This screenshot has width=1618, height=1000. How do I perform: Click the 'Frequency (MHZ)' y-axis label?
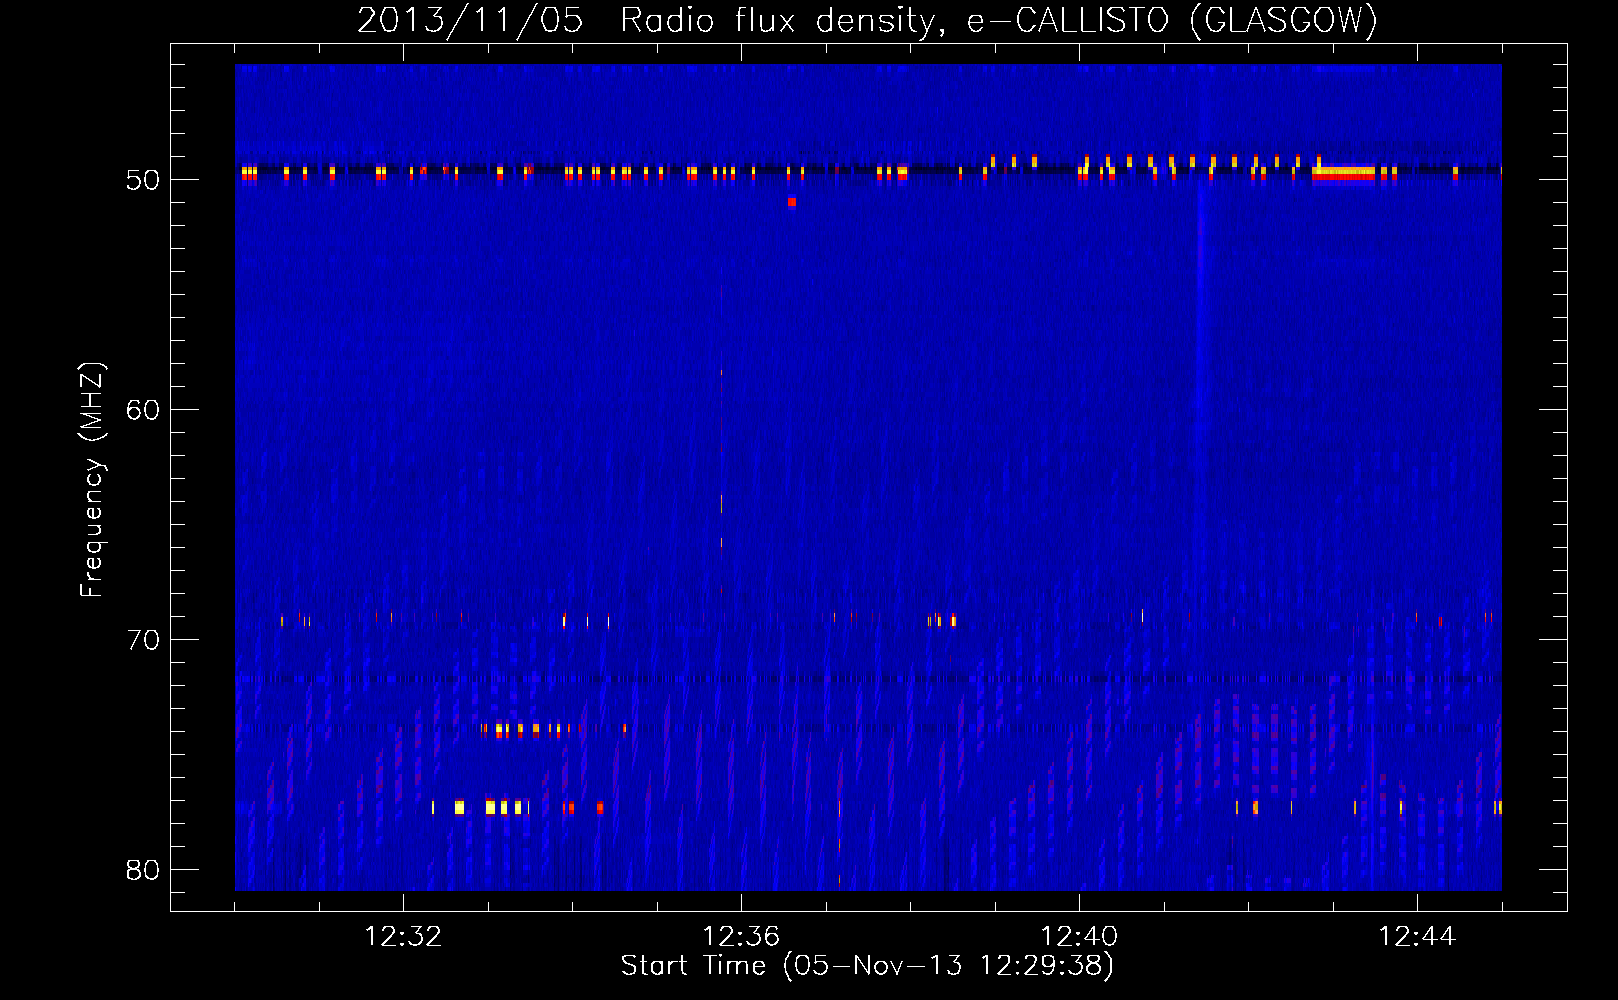91,480
